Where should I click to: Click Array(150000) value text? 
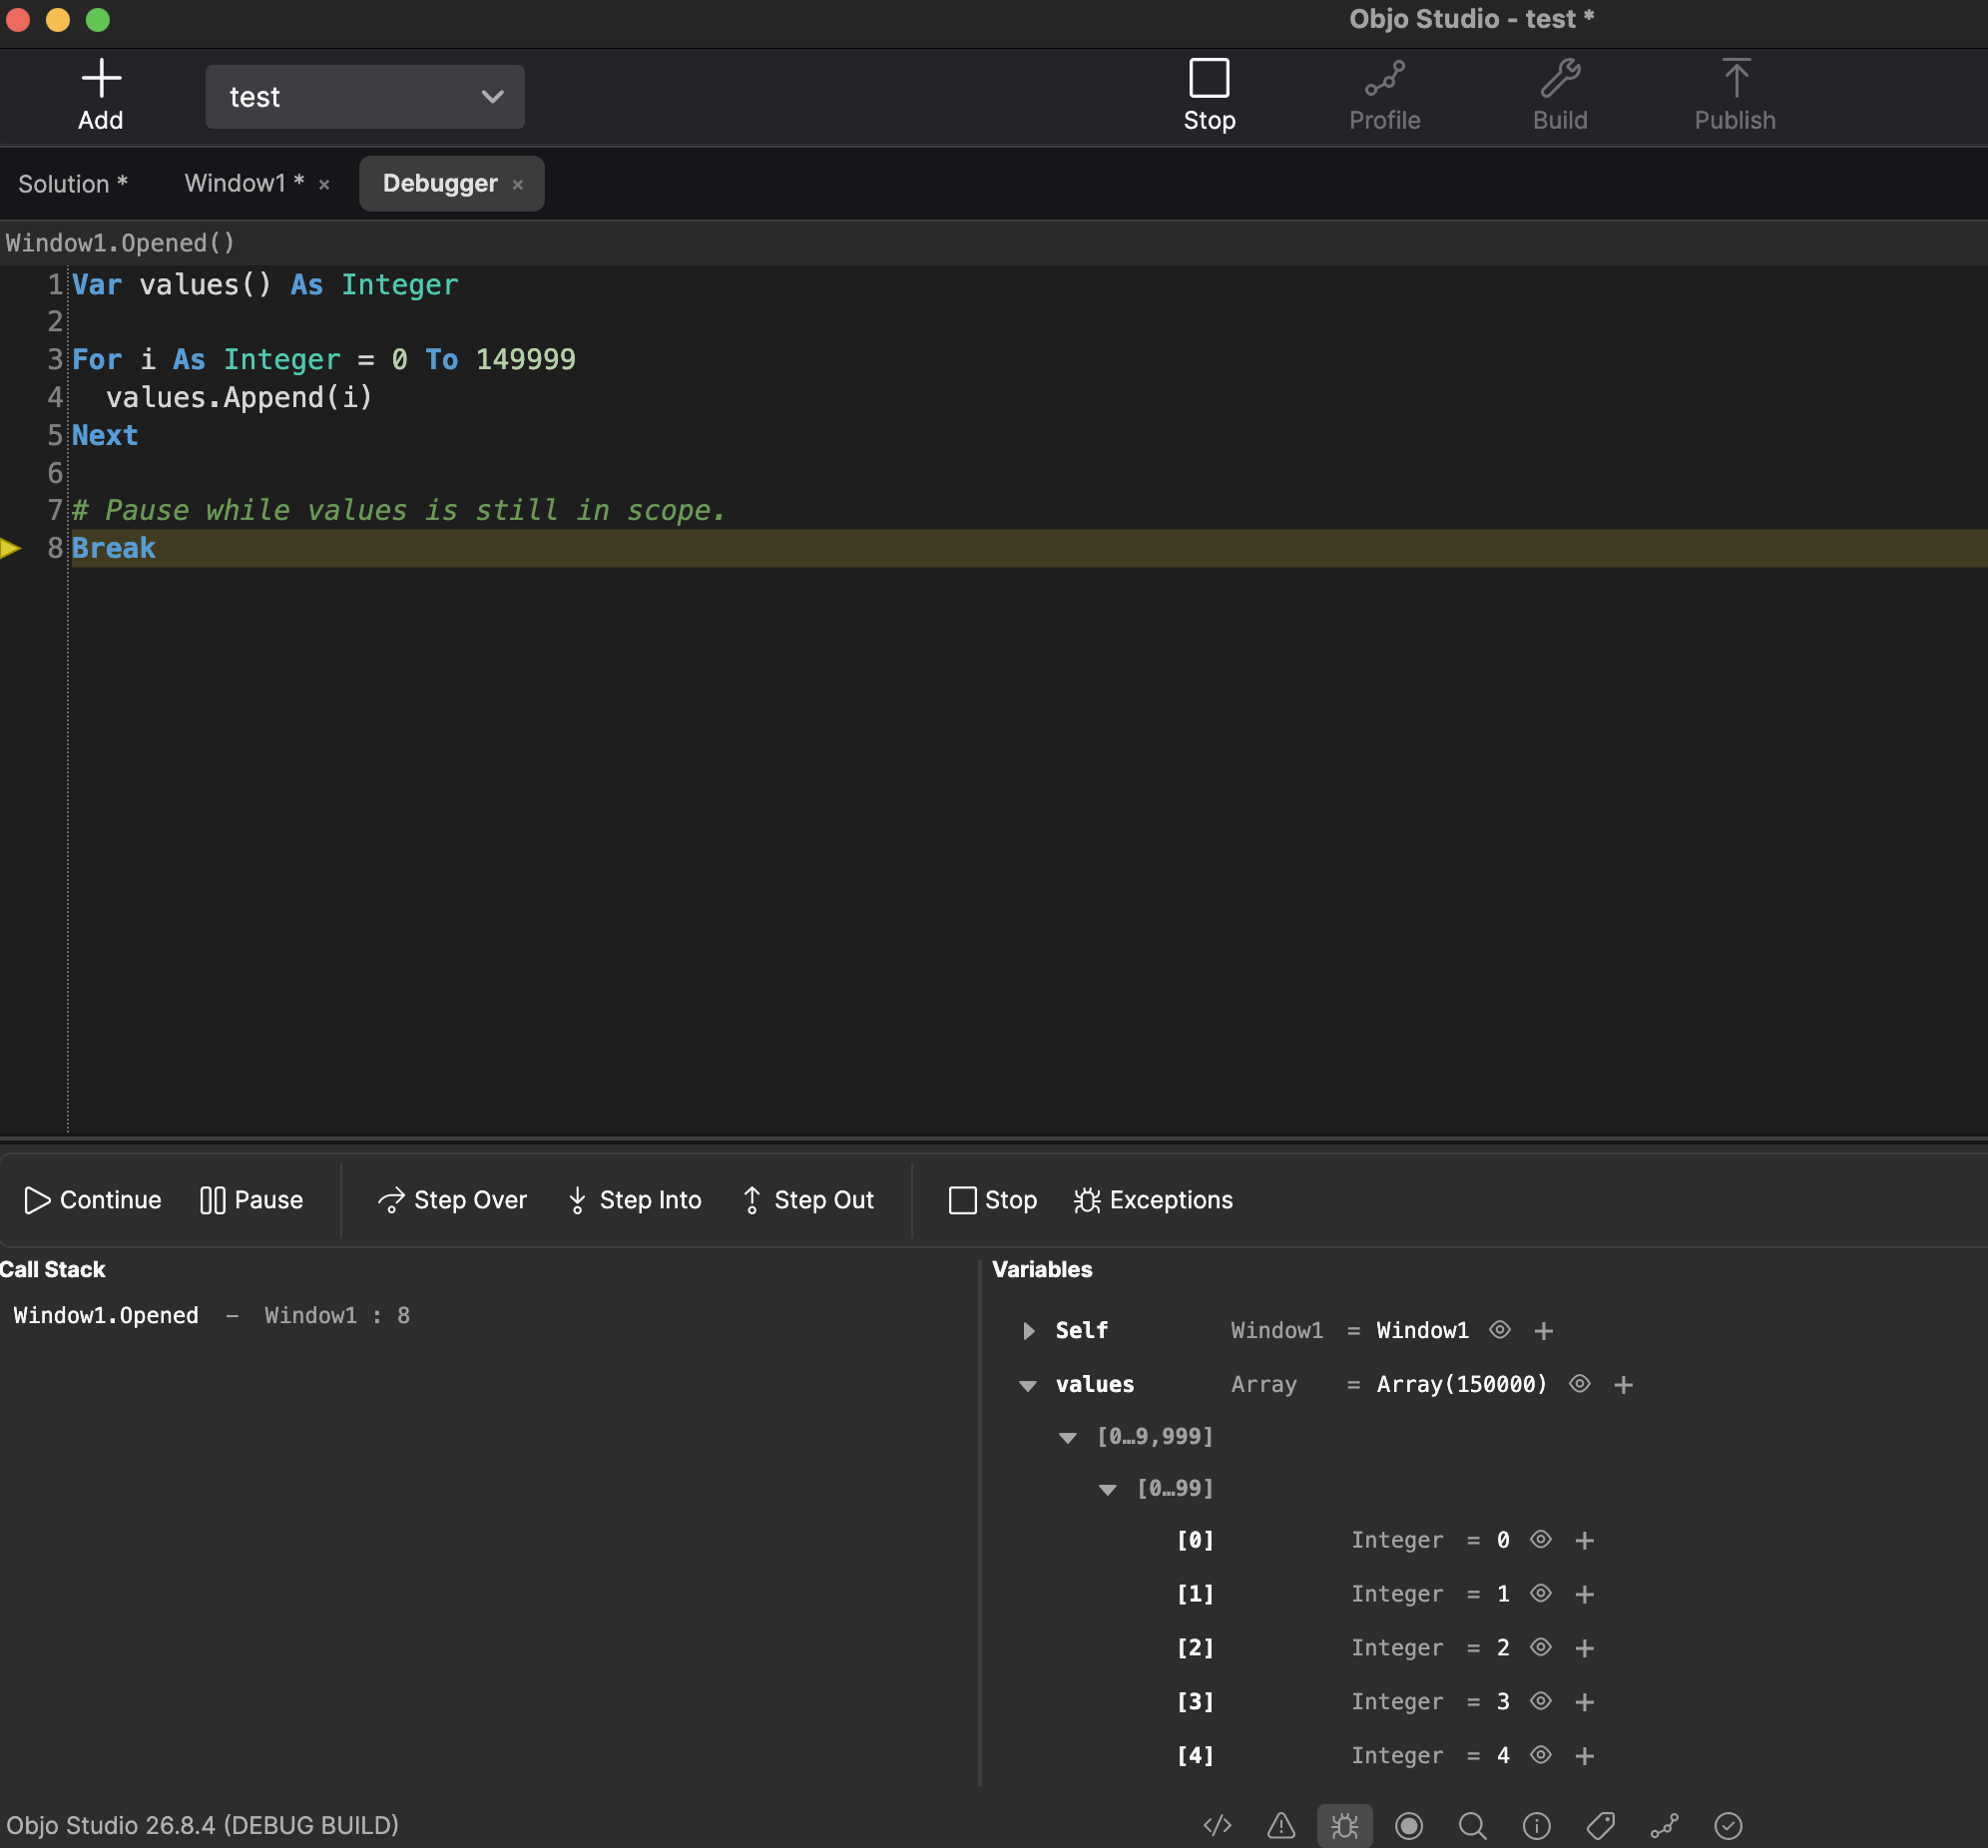point(1462,1385)
